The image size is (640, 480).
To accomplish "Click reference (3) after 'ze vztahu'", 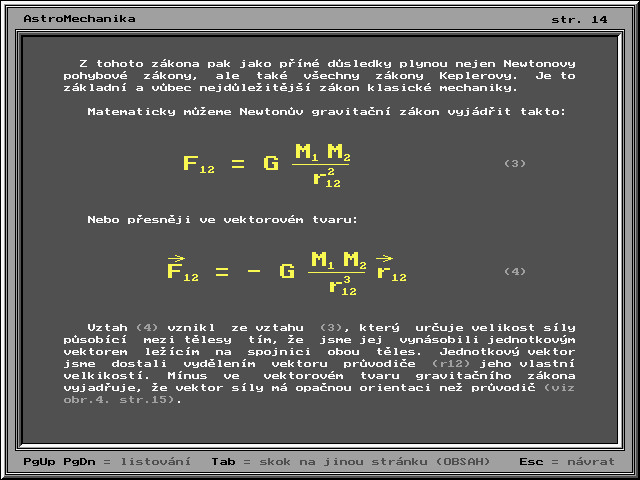I will click(x=331, y=328).
